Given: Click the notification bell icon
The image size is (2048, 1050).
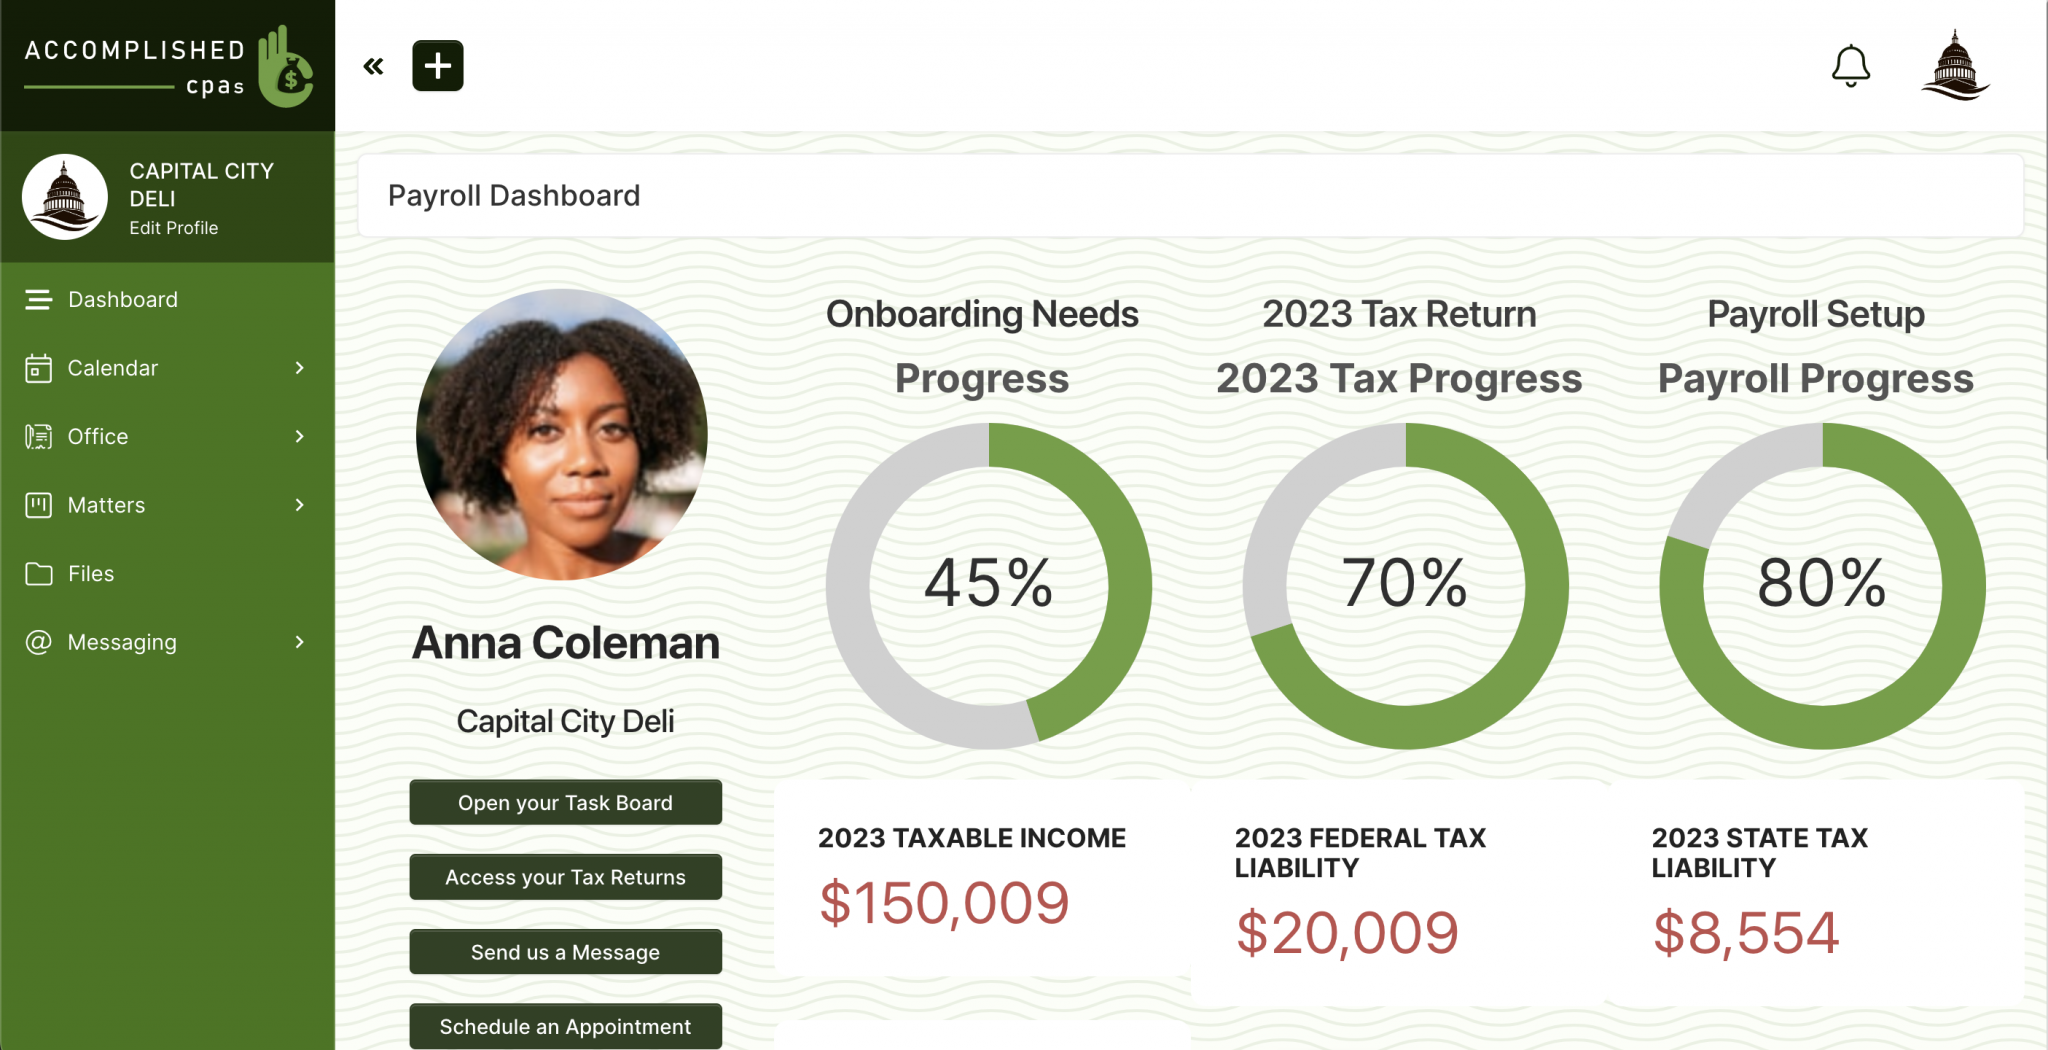Looking at the screenshot, I should (1850, 66).
